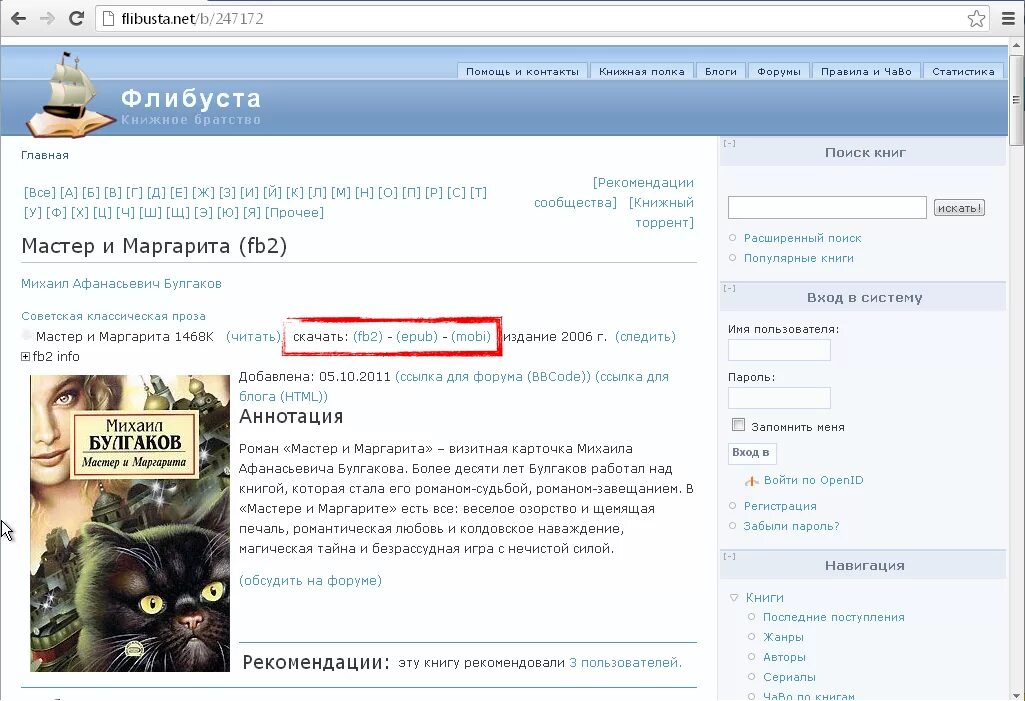This screenshot has height=701, width=1025.
Task: Download the book in fb2 format
Action: click(367, 336)
